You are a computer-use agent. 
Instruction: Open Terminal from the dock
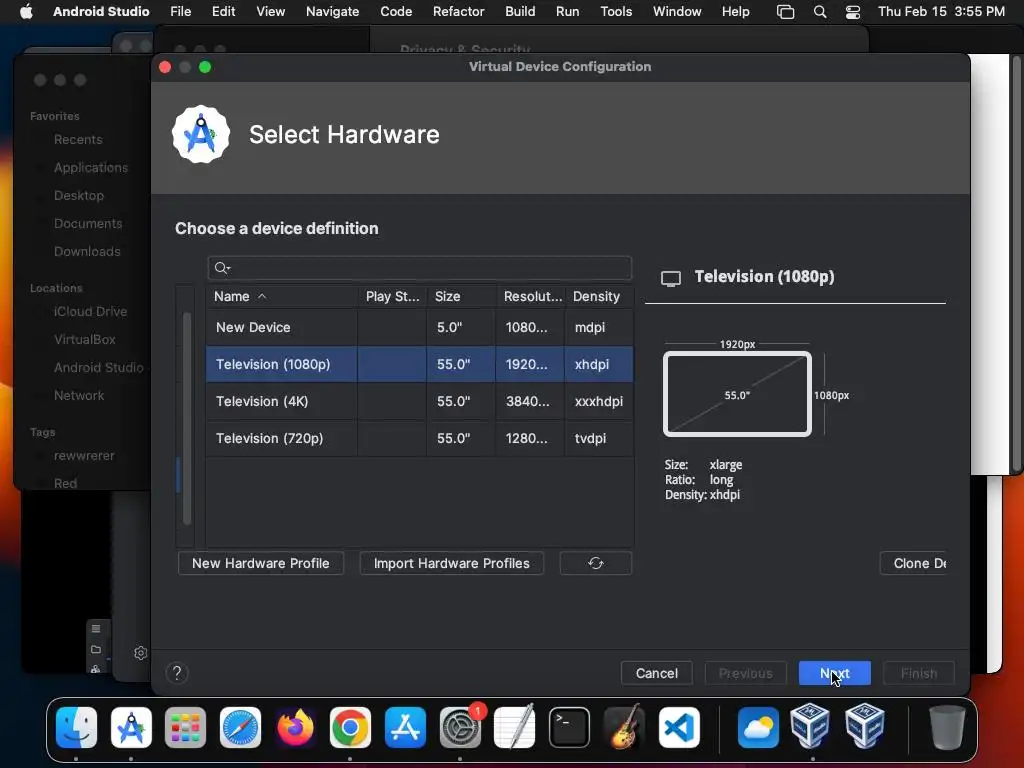tap(569, 727)
